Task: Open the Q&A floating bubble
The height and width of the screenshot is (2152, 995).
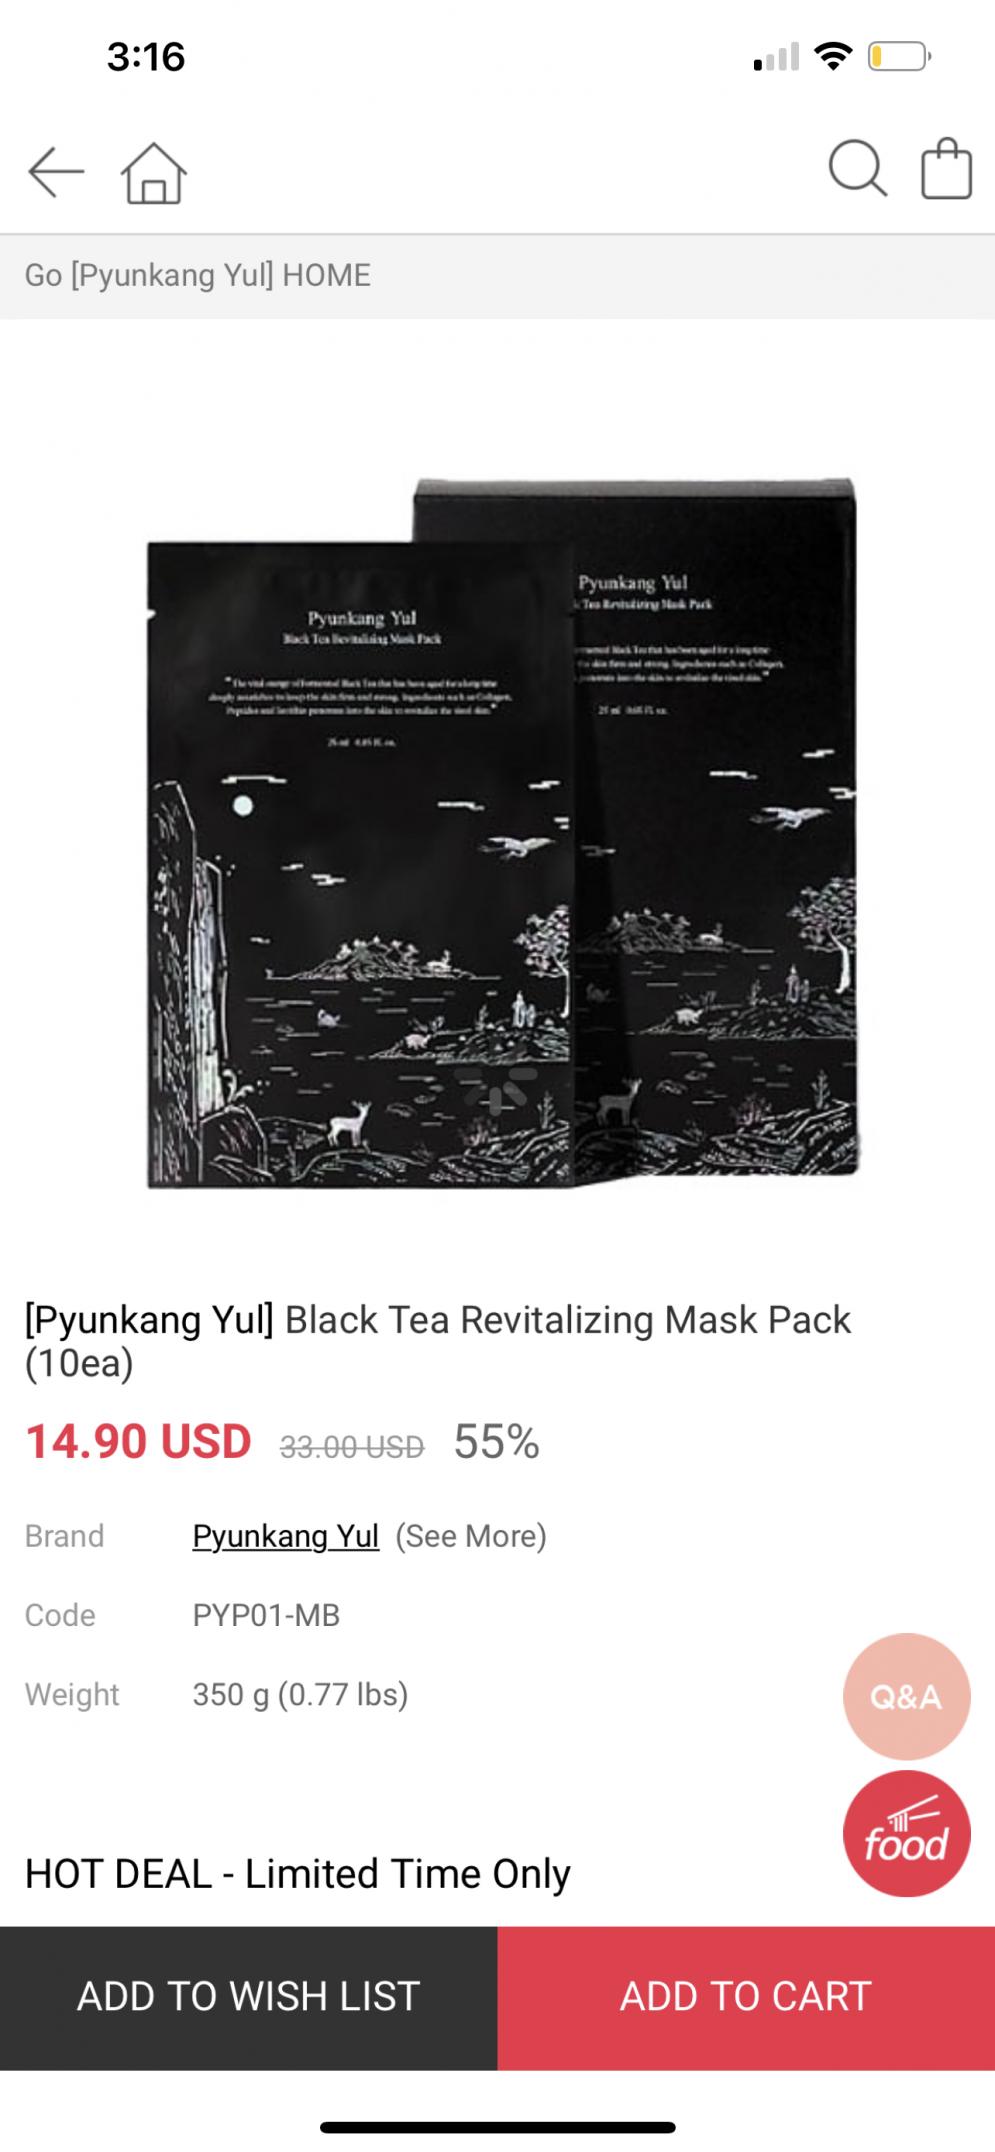Action: pos(907,1696)
